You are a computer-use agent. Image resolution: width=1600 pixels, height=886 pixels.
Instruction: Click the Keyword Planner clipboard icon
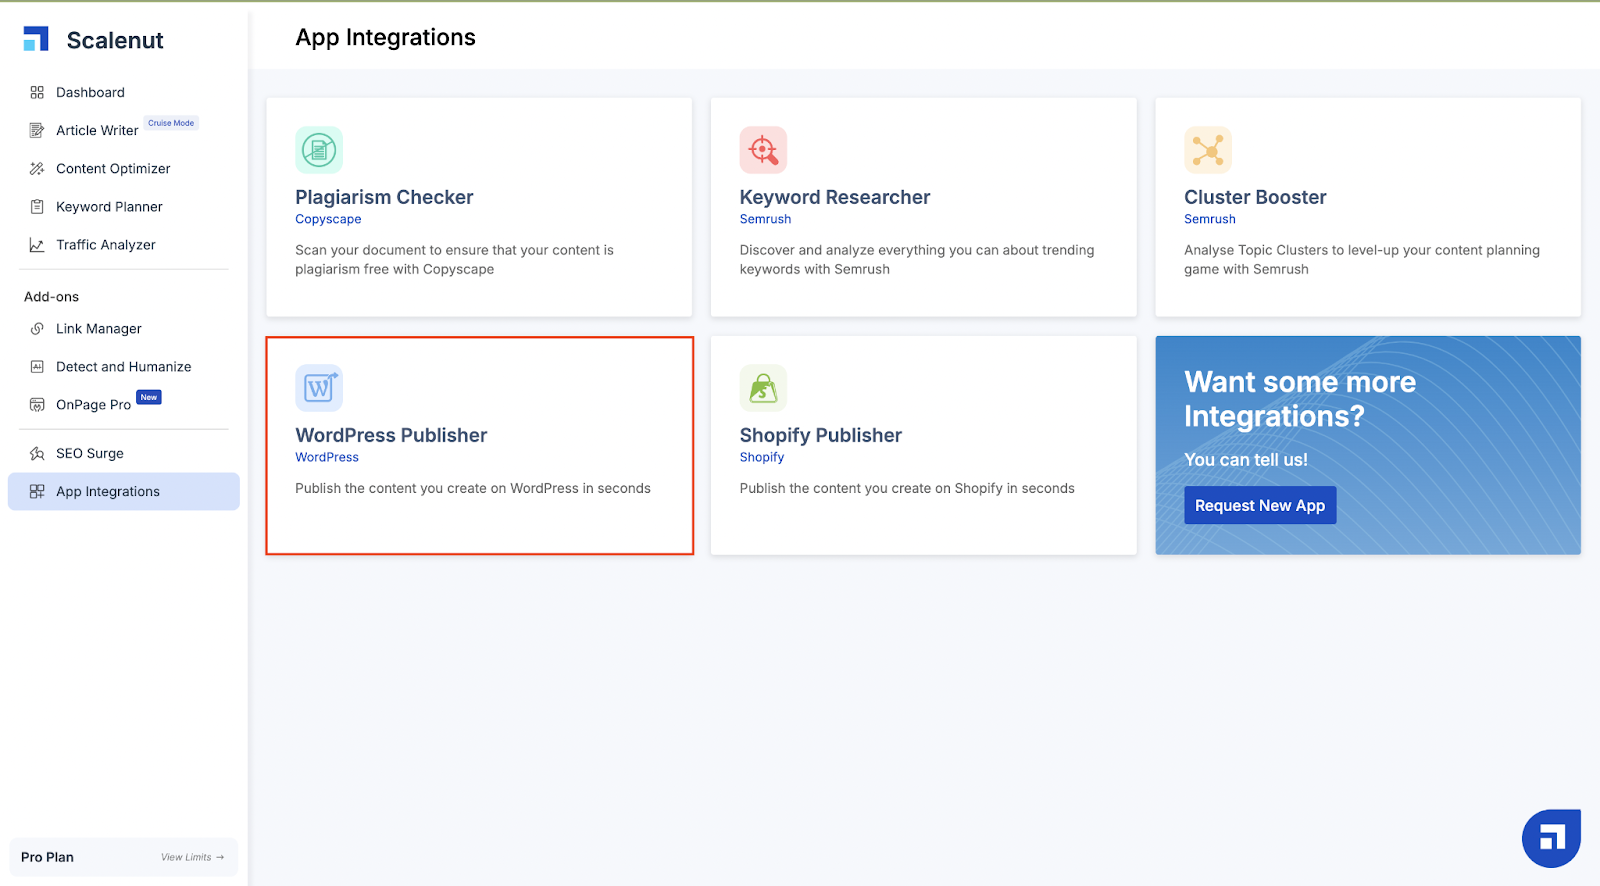click(x=37, y=206)
